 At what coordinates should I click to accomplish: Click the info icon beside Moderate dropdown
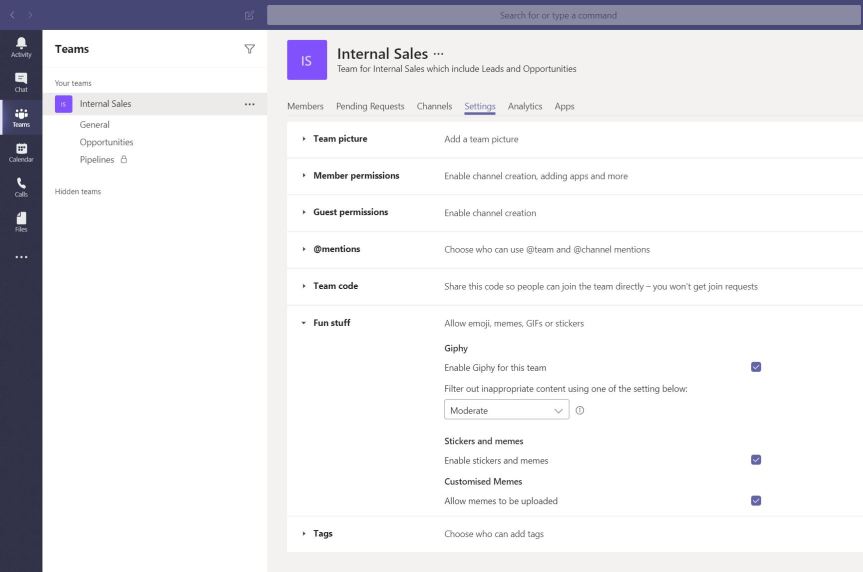coord(580,410)
